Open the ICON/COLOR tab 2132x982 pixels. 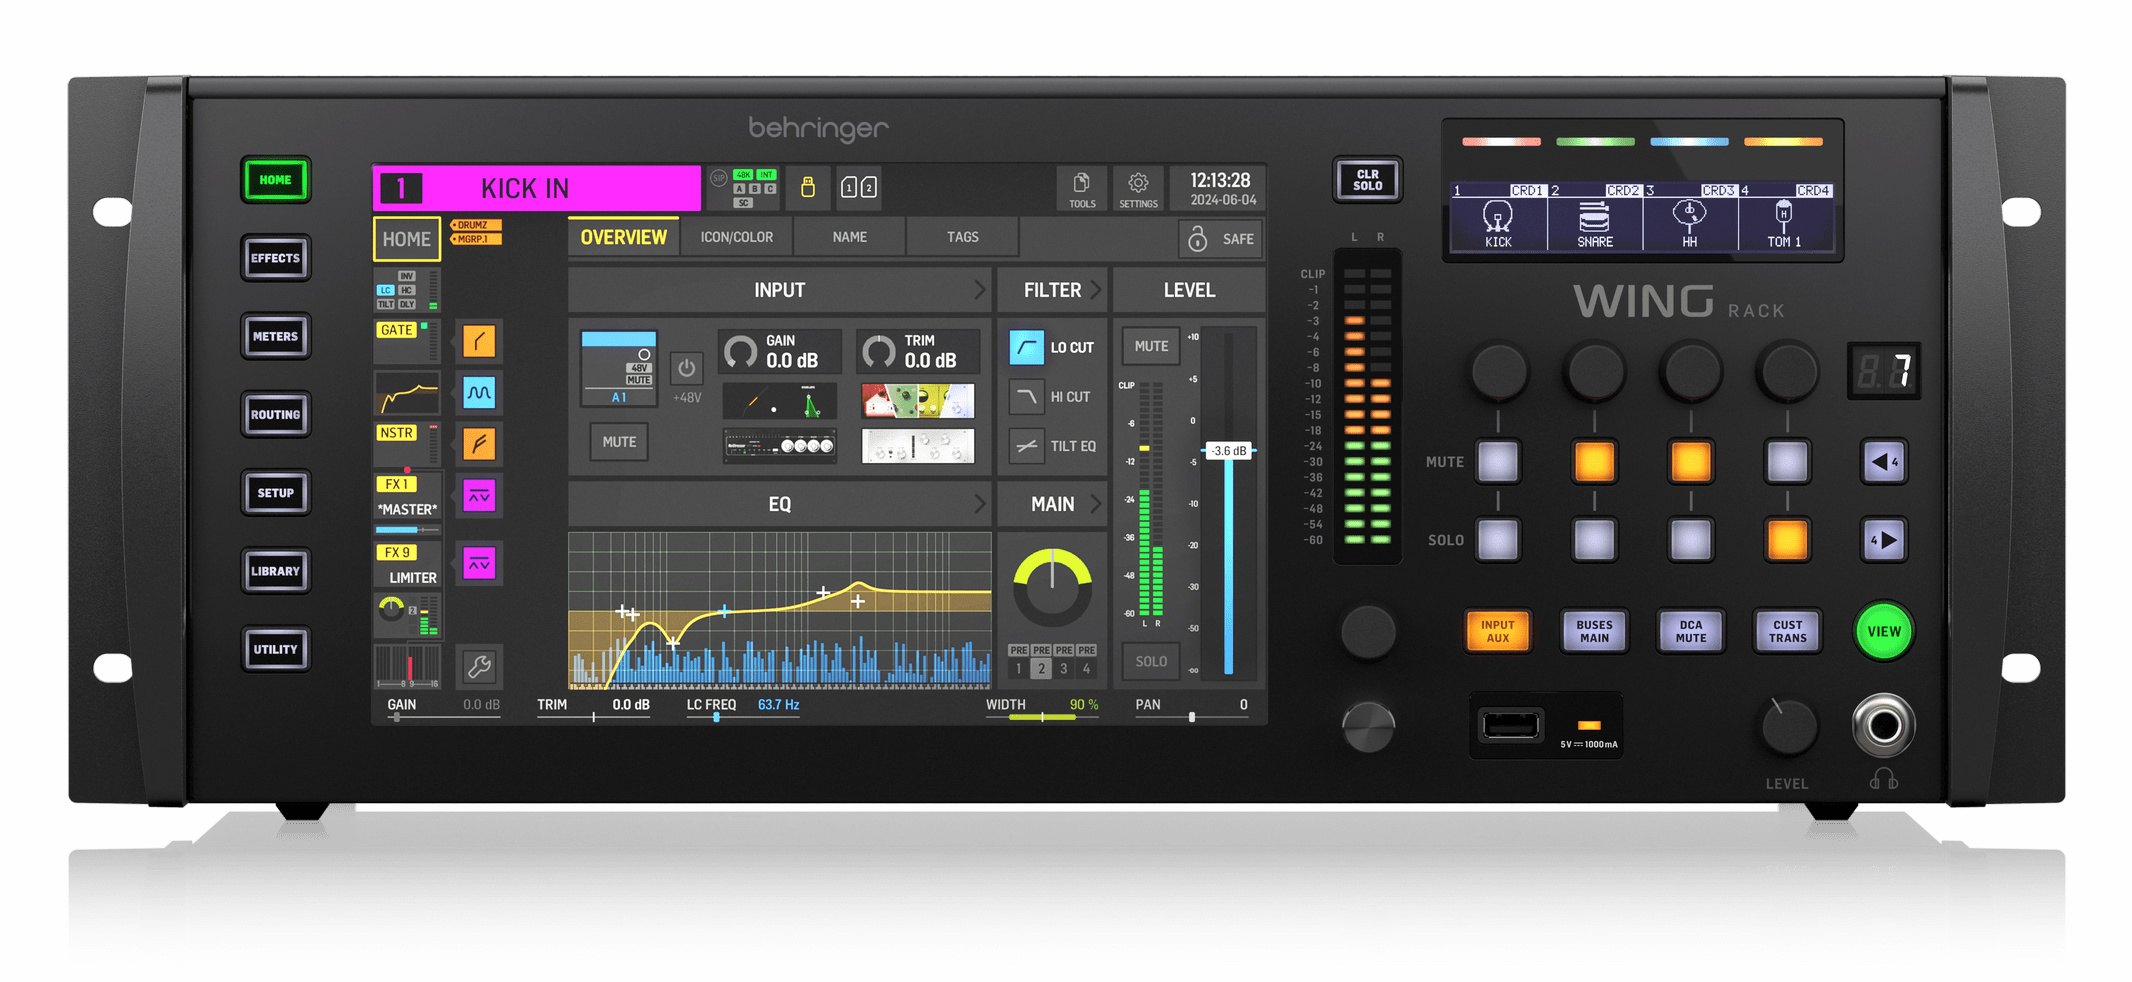tap(736, 237)
